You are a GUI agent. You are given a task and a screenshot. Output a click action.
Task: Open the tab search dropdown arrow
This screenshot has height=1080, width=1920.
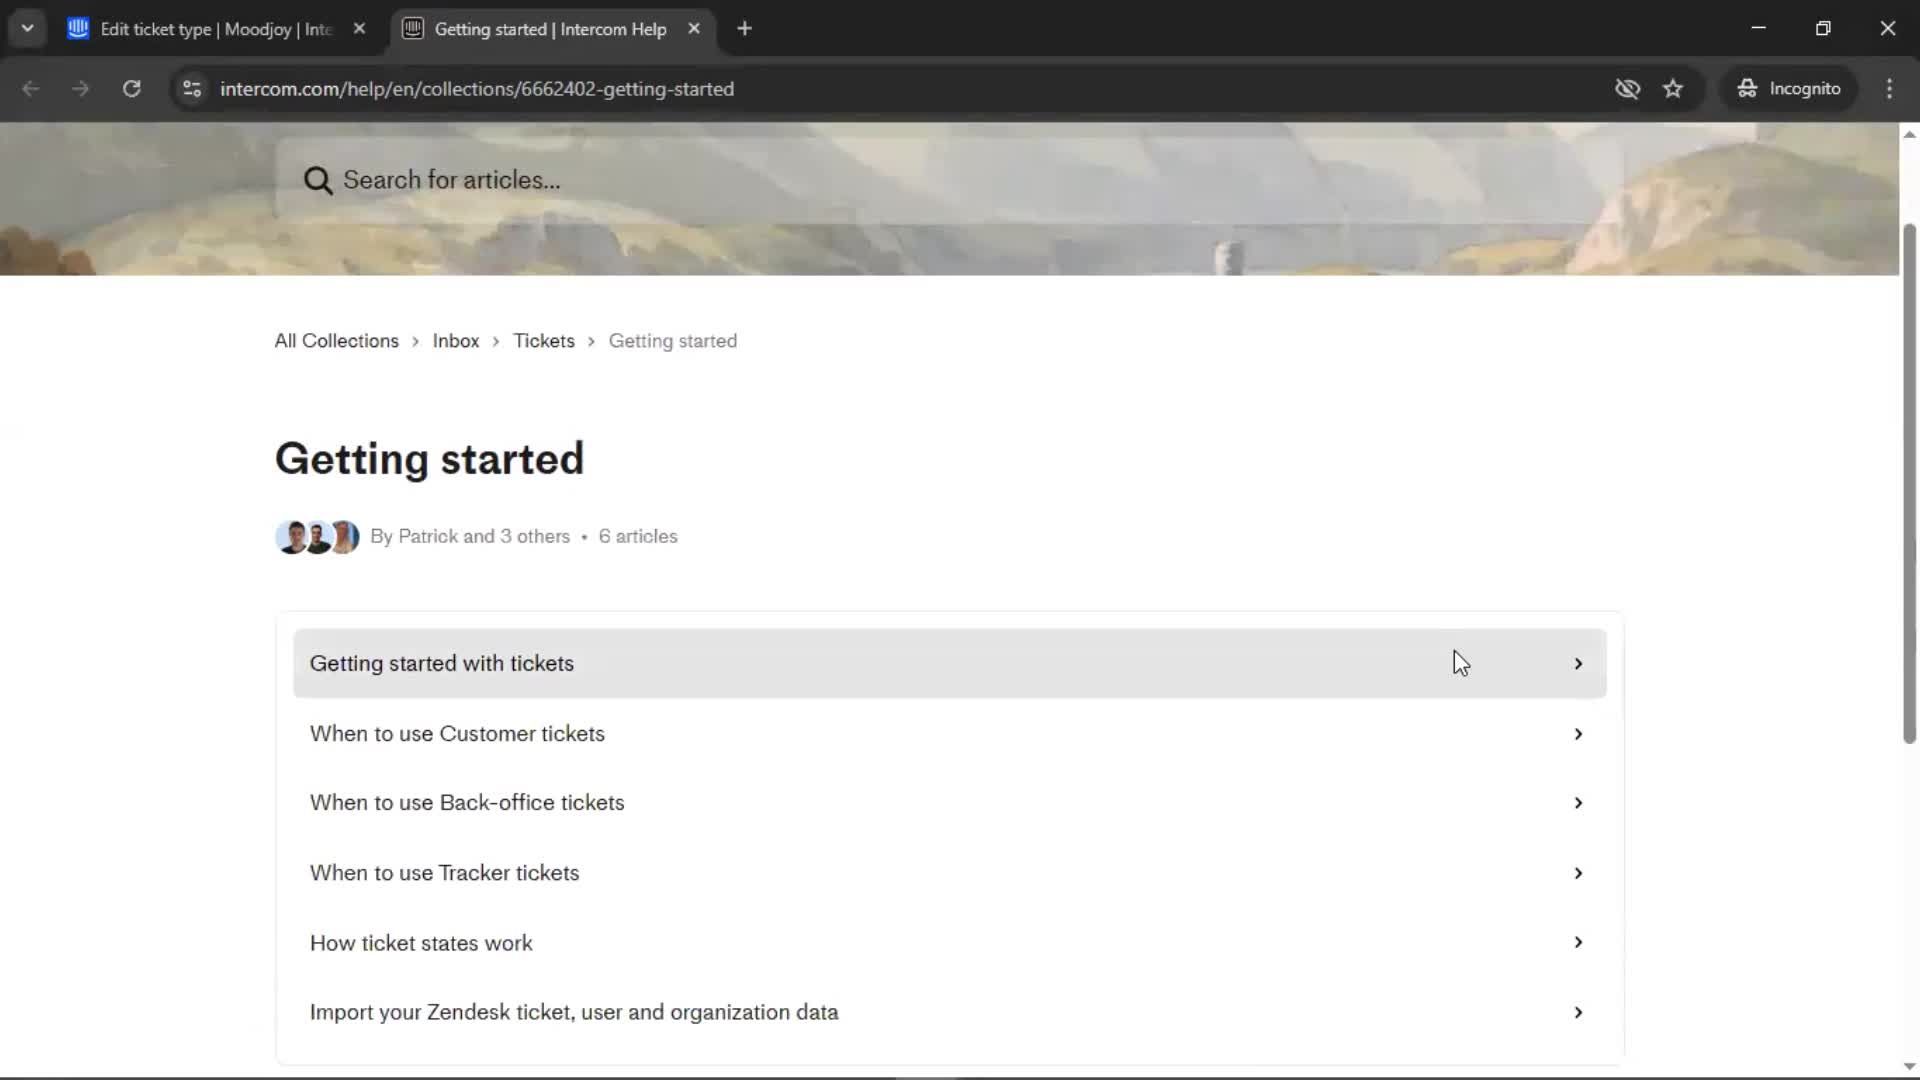point(27,29)
